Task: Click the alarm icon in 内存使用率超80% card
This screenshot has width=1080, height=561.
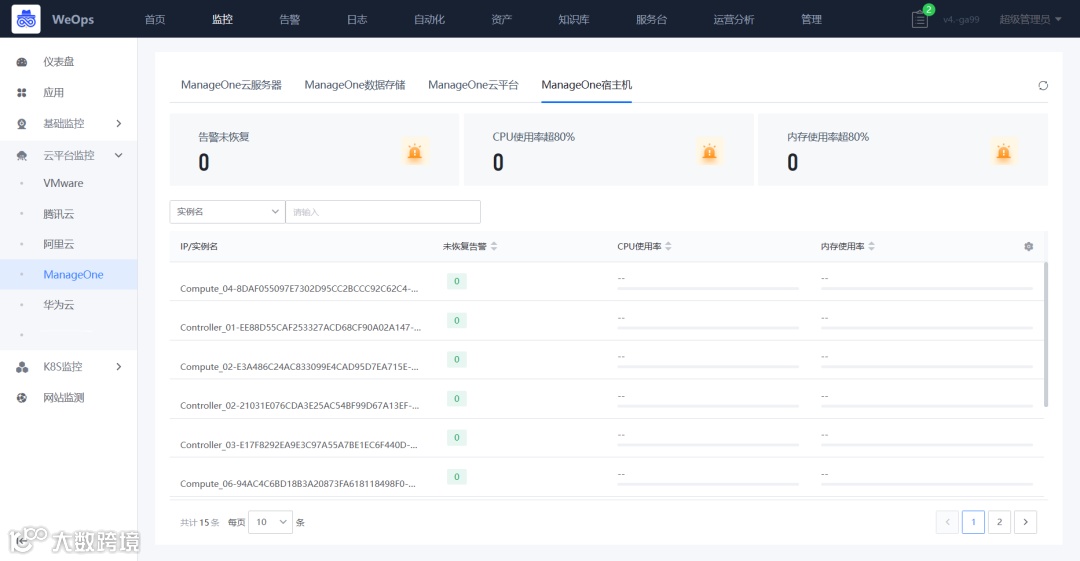Action: [x=1004, y=152]
